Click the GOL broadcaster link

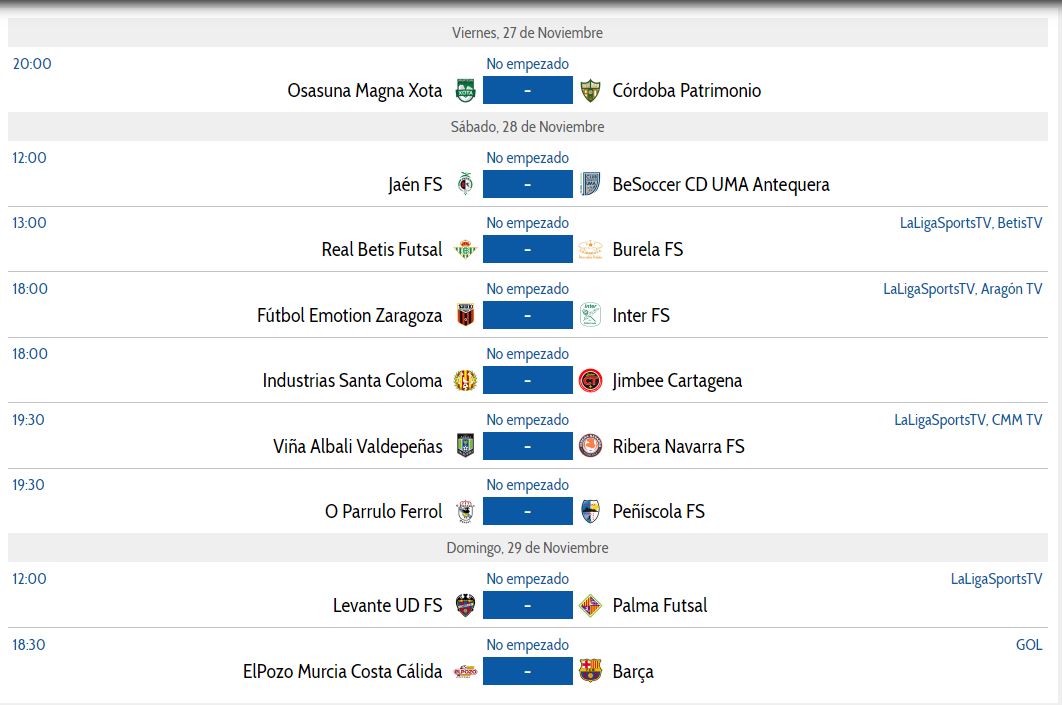(1028, 645)
